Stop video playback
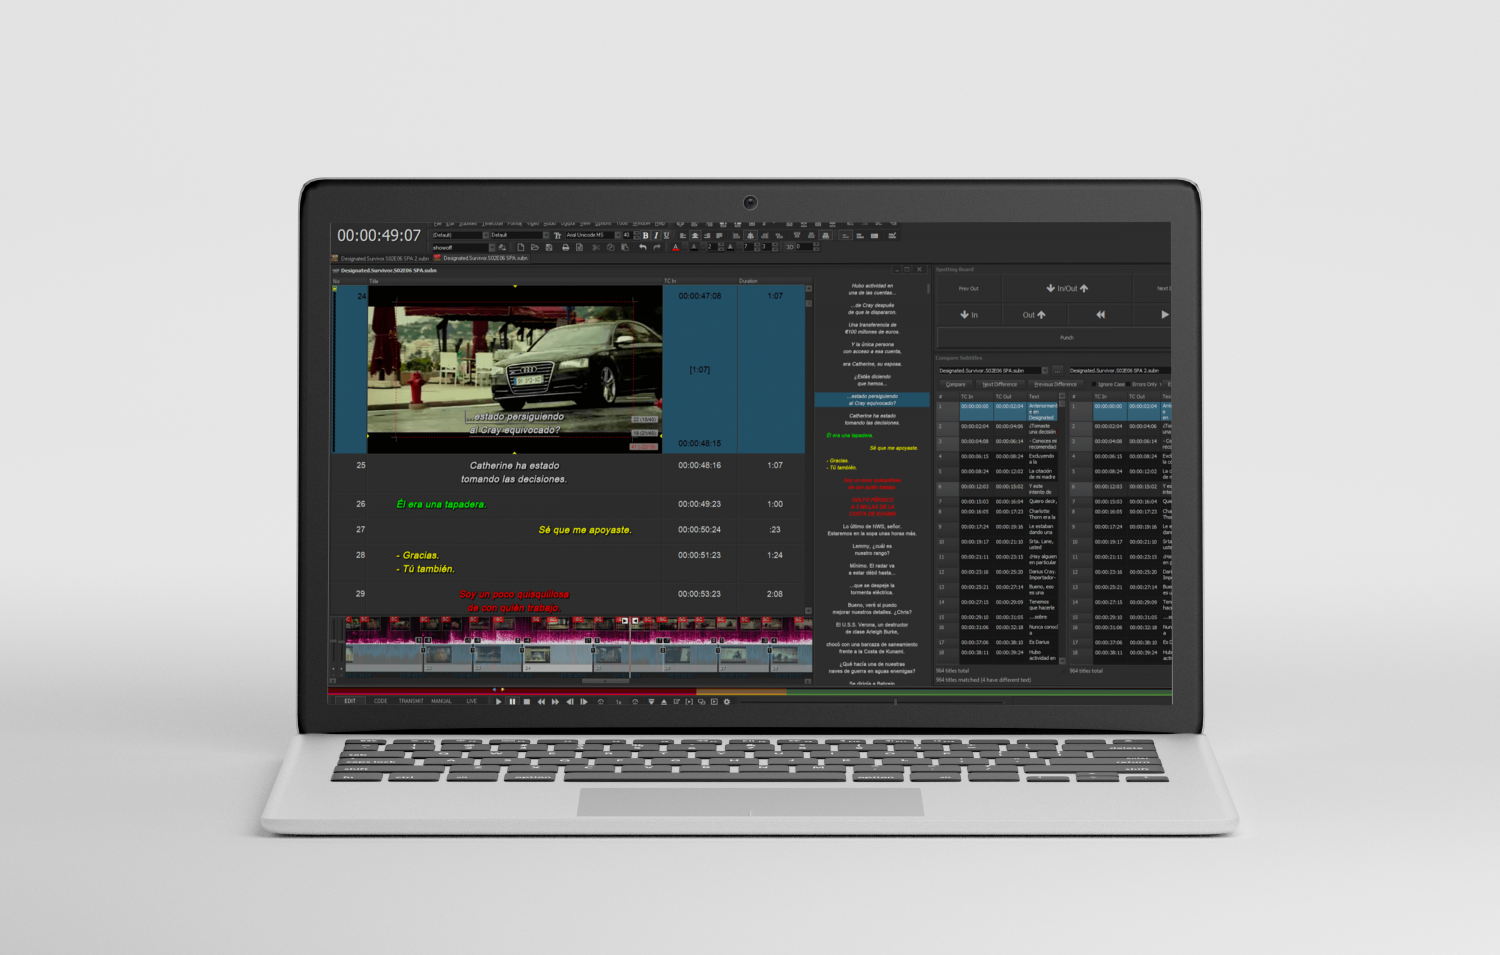 526,701
